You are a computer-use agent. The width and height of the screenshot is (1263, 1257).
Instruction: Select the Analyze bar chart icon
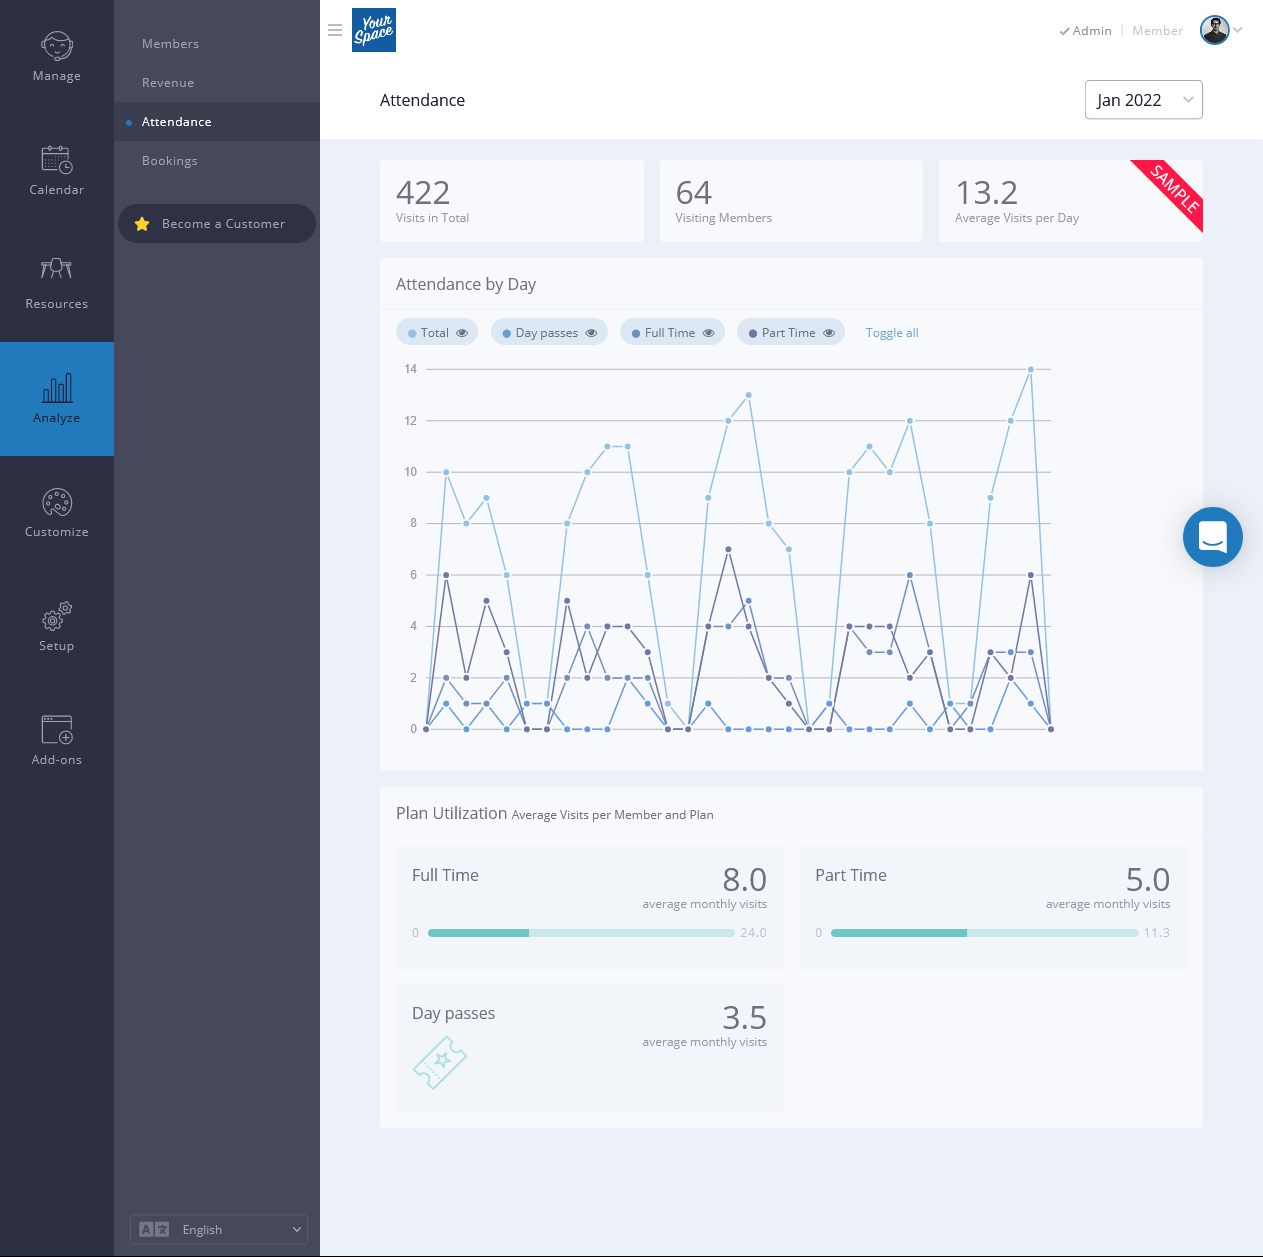(x=57, y=388)
